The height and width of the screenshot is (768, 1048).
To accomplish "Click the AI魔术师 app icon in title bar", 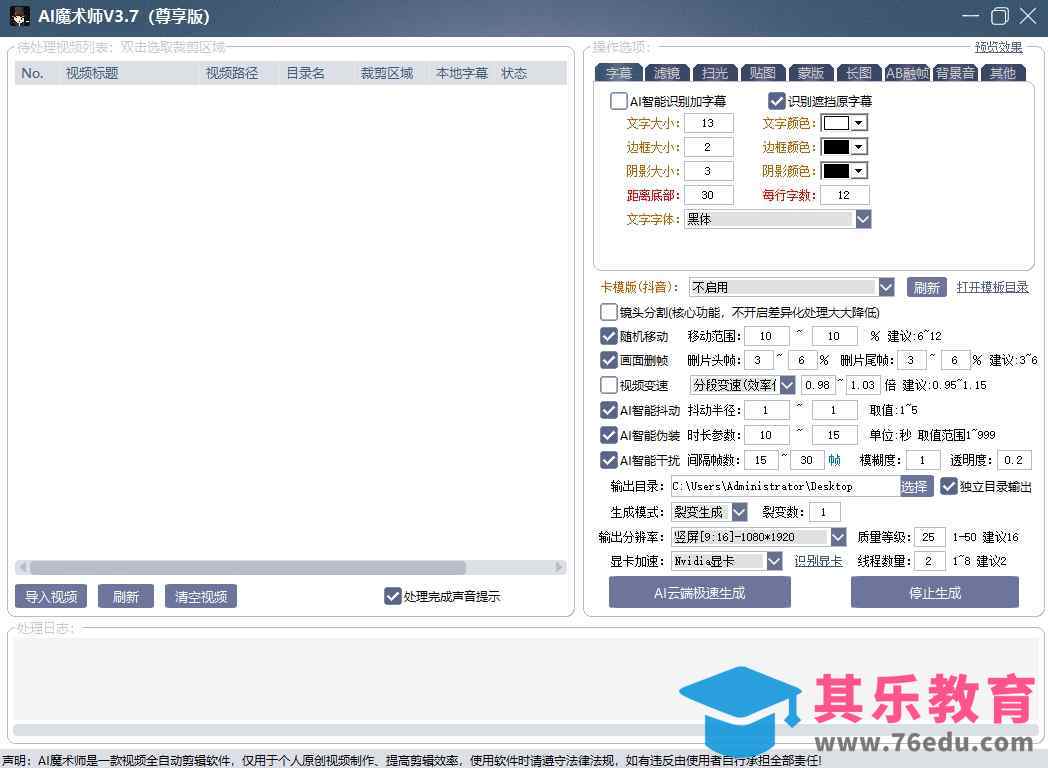I will pyautogui.click(x=20, y=17).
